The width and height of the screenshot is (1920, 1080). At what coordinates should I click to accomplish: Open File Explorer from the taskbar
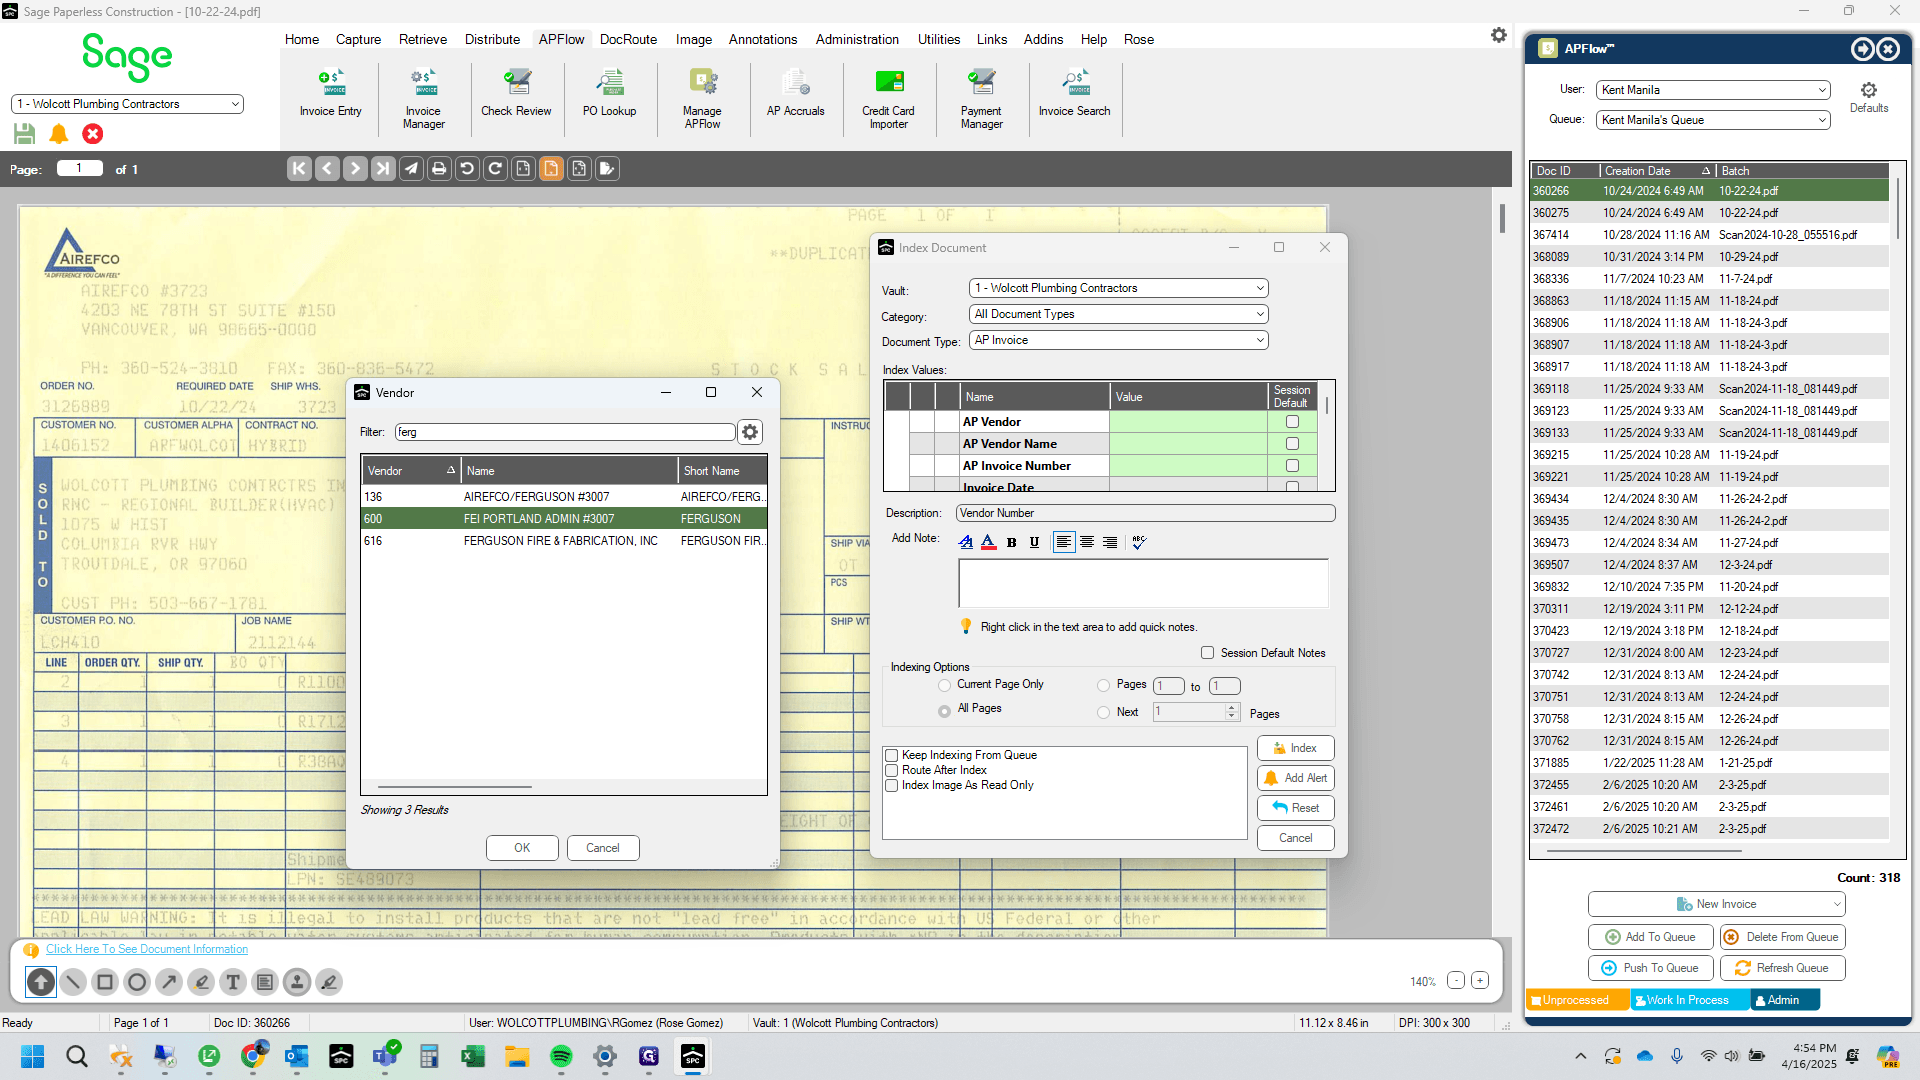517,1056
